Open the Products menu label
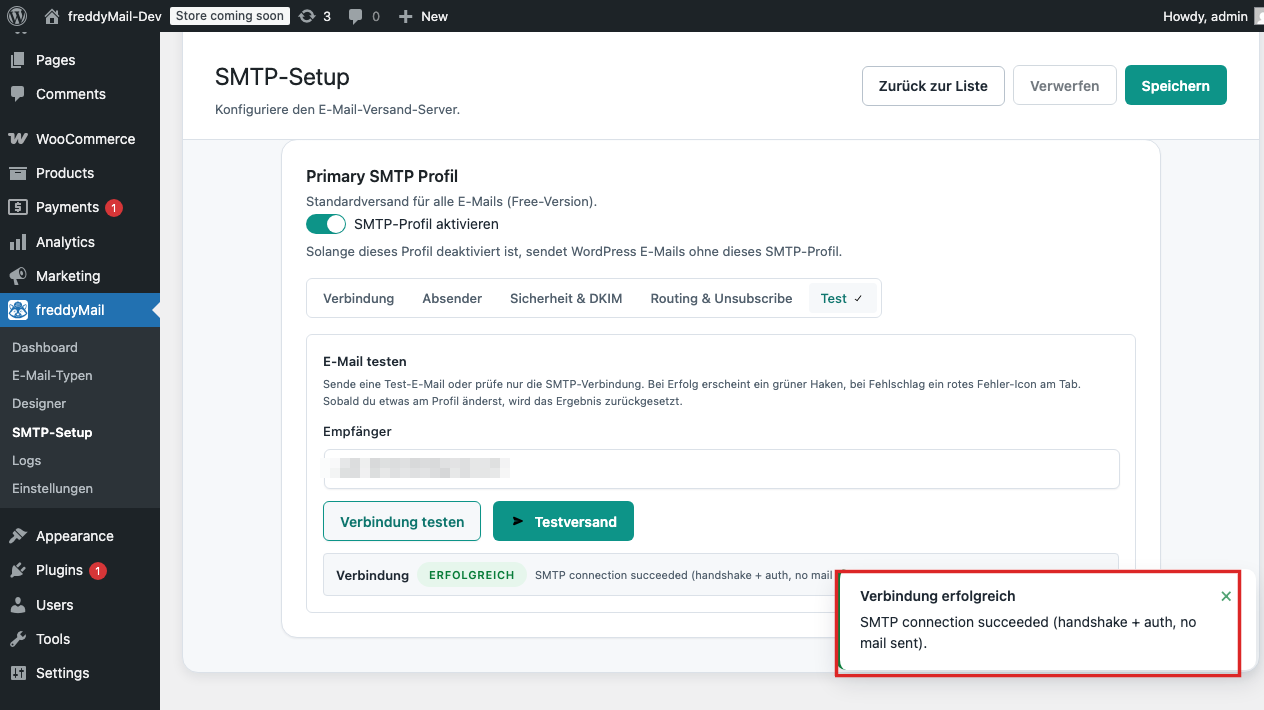 coord(65,173)
